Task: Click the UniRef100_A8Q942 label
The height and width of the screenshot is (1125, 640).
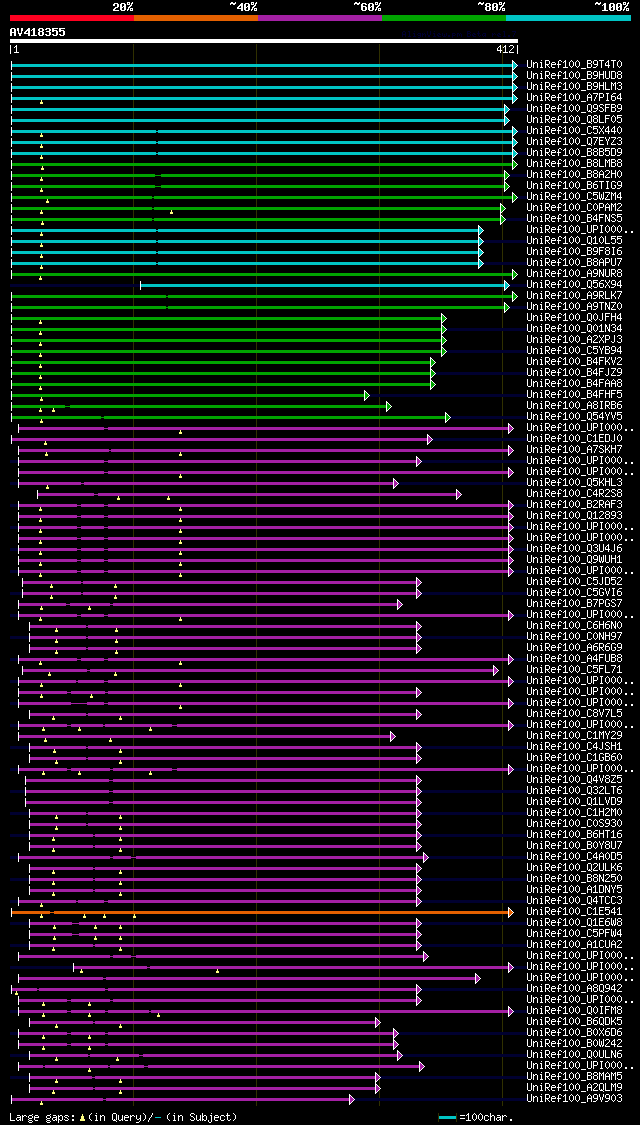Action: 574,988
